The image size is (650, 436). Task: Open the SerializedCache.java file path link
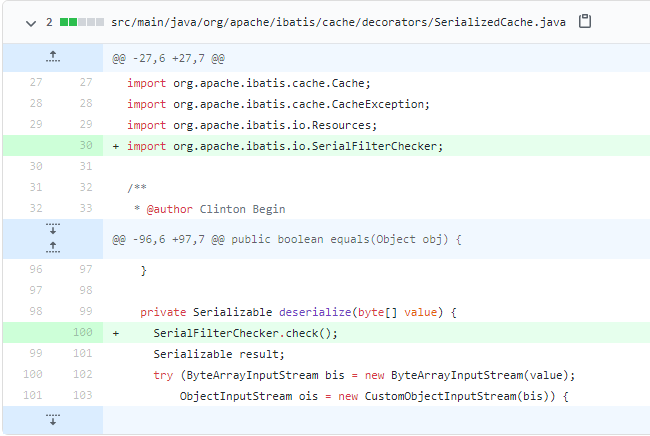[340, 21]
